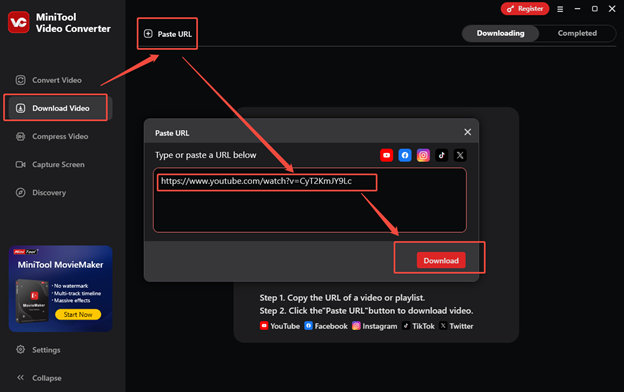Click the Convert Video label
The image size is (624, 392).
[57, 80]
